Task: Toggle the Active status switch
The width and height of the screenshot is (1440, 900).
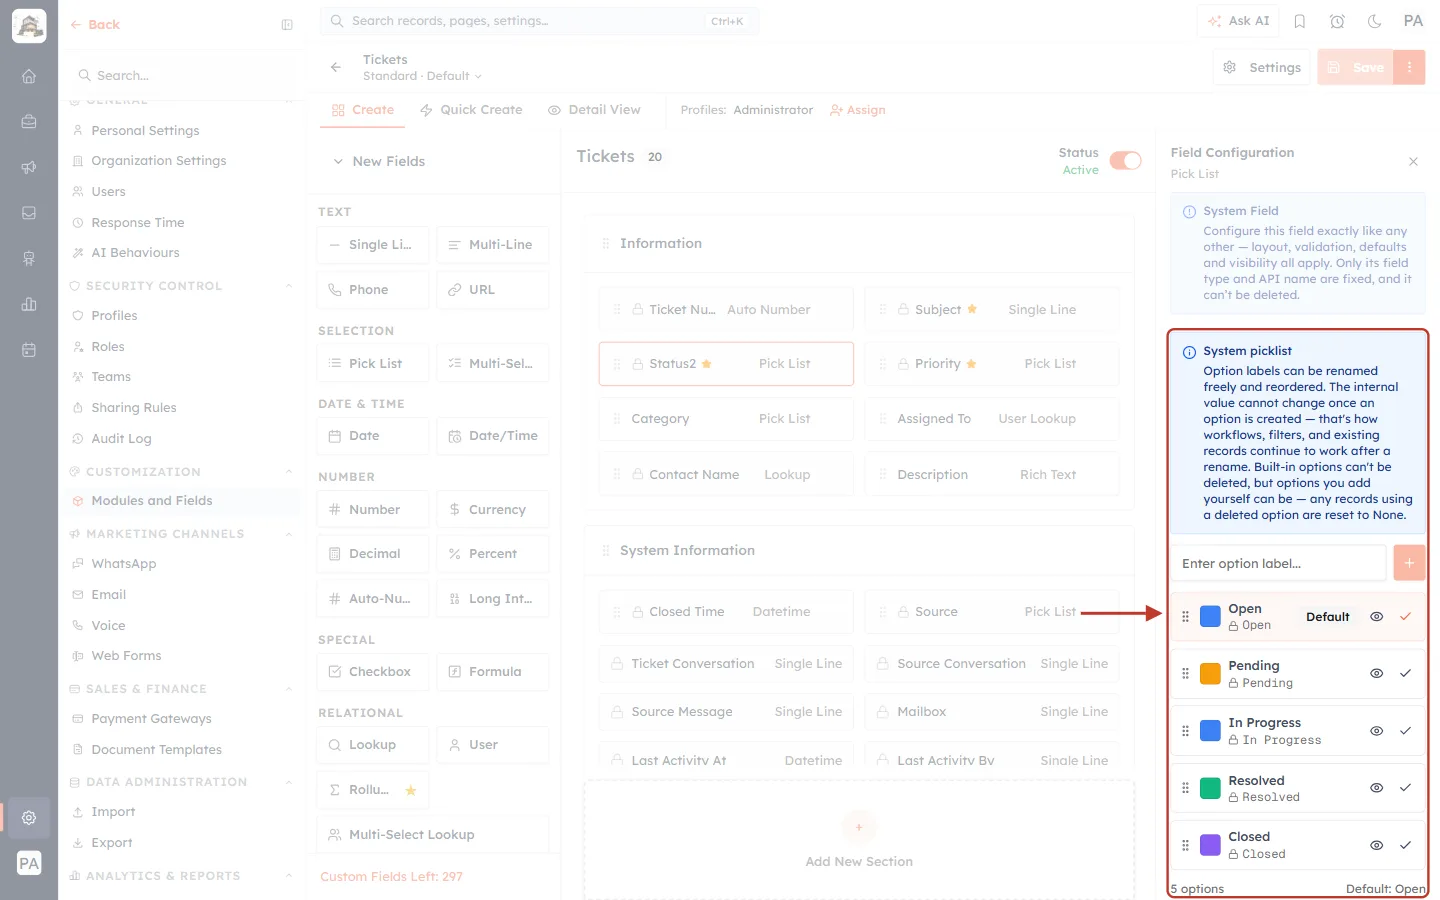Action: (1125, 161)
